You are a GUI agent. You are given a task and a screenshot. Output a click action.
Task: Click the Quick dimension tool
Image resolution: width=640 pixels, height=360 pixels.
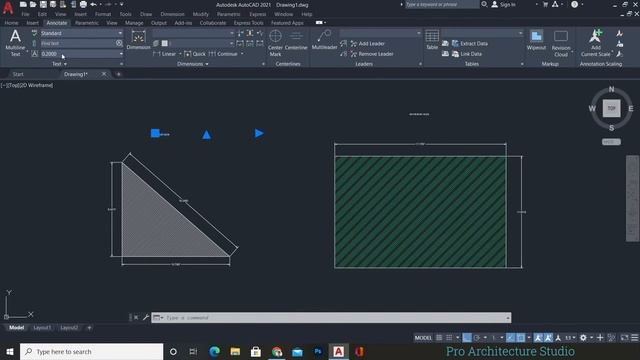pos(195,54)
